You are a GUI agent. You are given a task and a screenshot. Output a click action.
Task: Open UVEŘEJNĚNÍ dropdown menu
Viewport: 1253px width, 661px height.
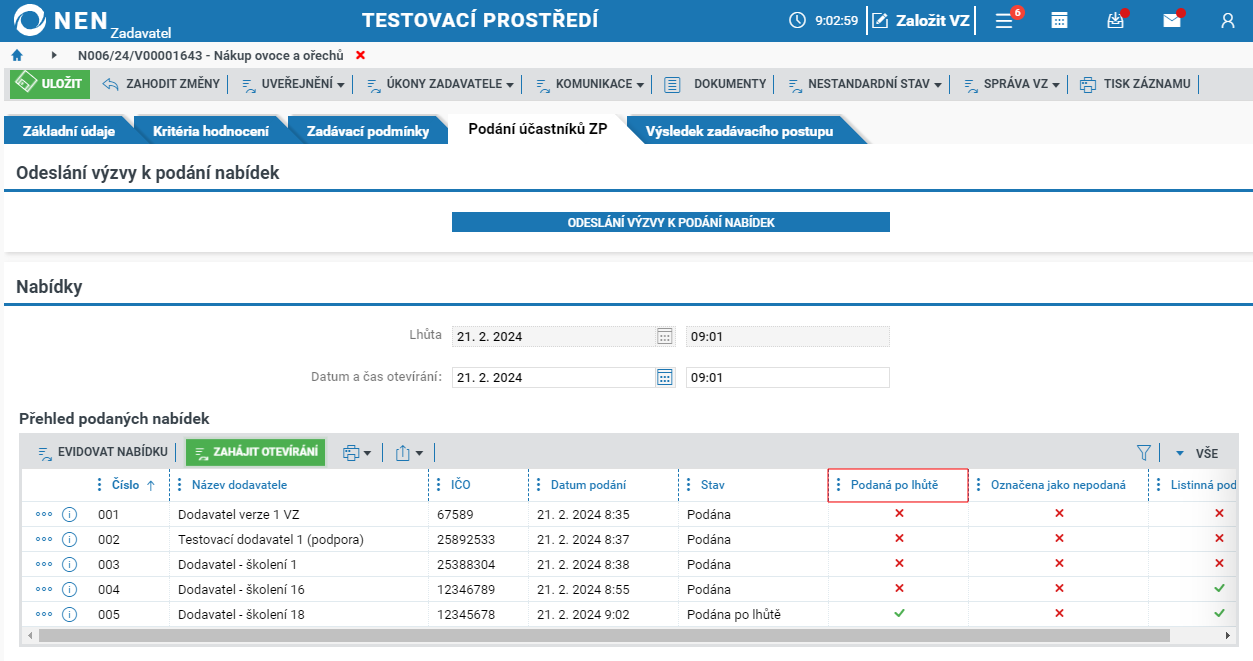[x=293, y=84]
